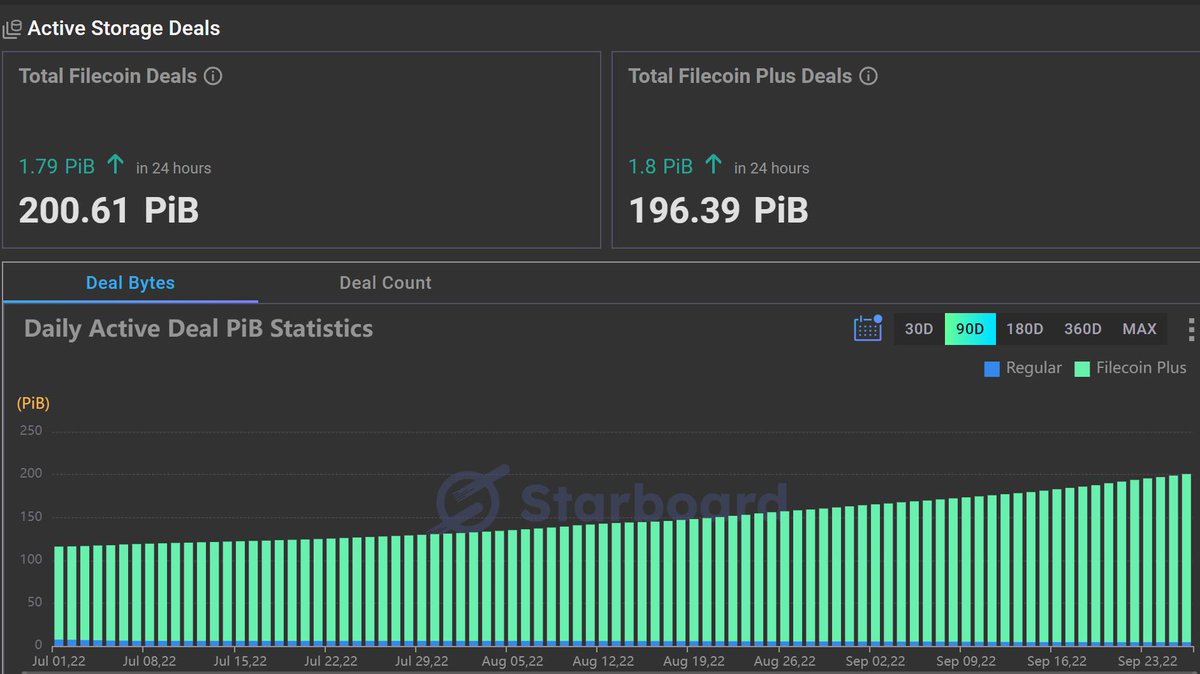Select the 90D time range

970,329
